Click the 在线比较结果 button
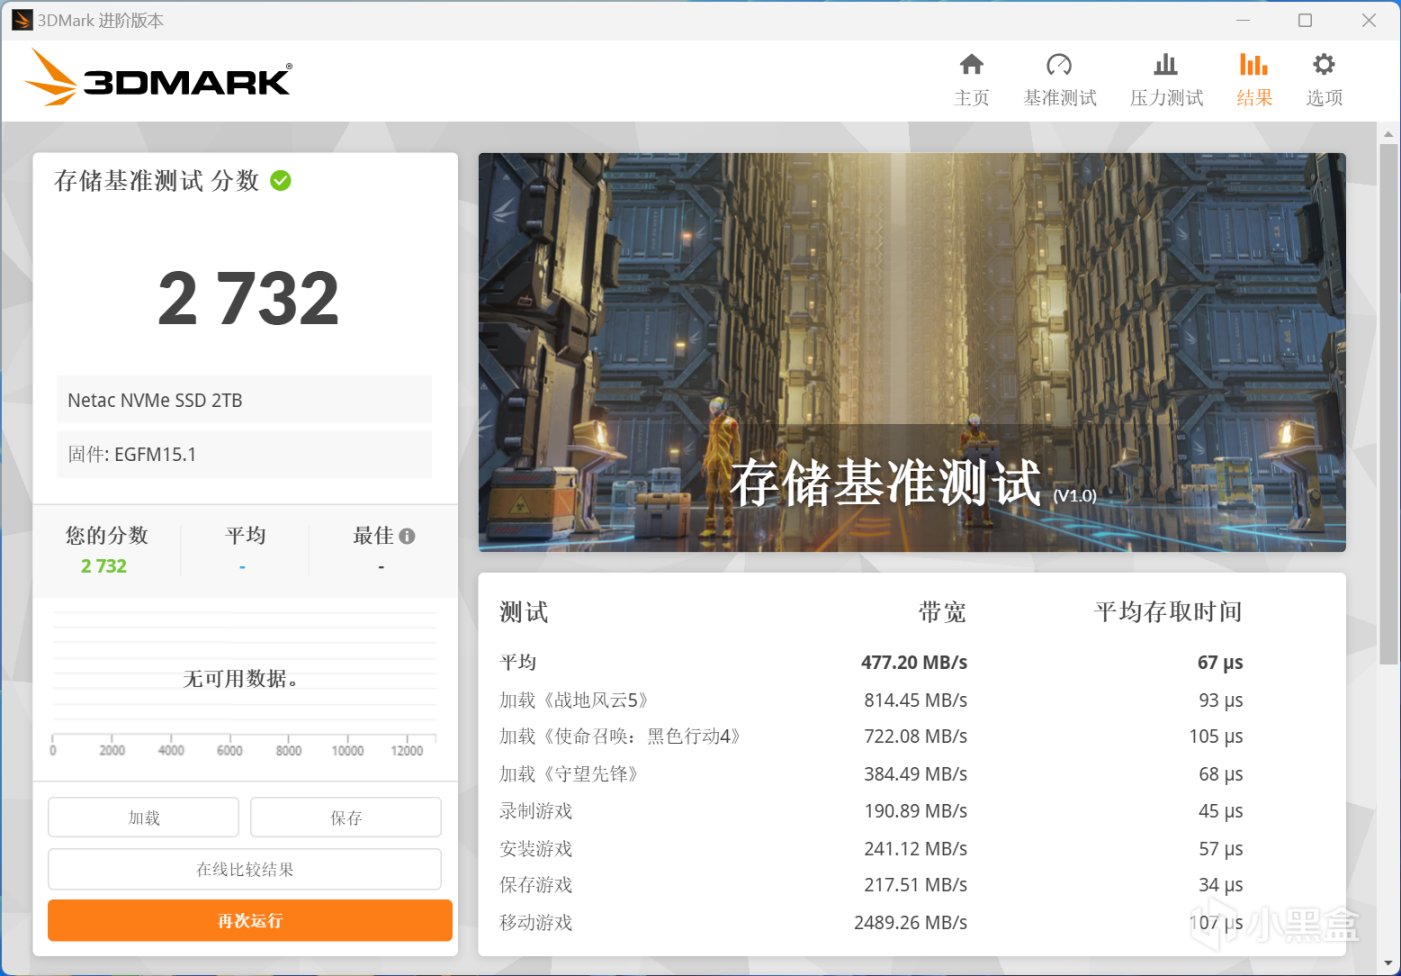This screenshot has width=1401, height=976. (x=245, y=869)
